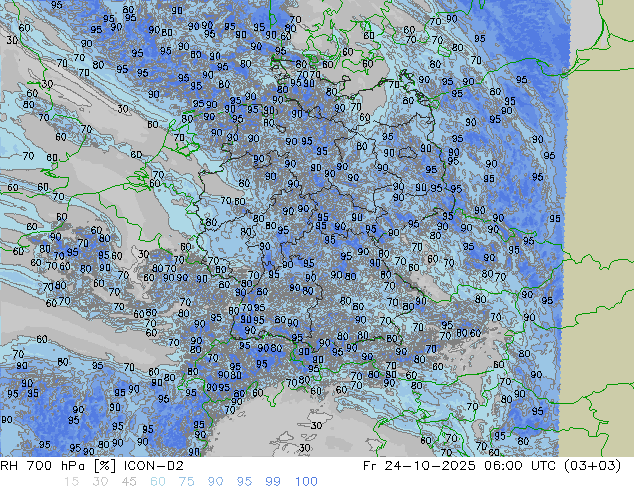Screen dimensions: 634x490
Task: Click the RH parameter label in the title
Action: point(12,466)
